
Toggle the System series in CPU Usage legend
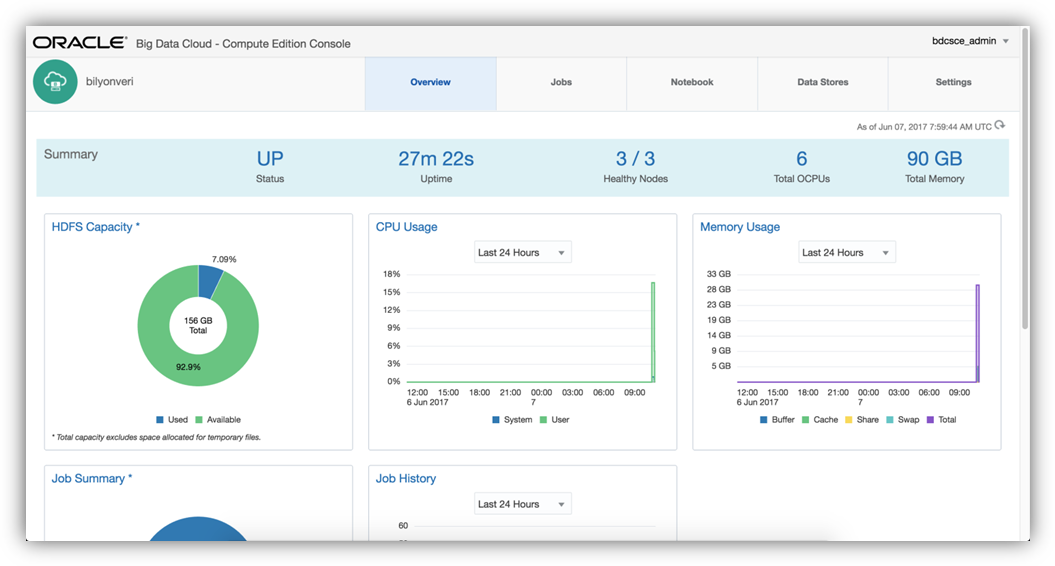pos(496,420)
